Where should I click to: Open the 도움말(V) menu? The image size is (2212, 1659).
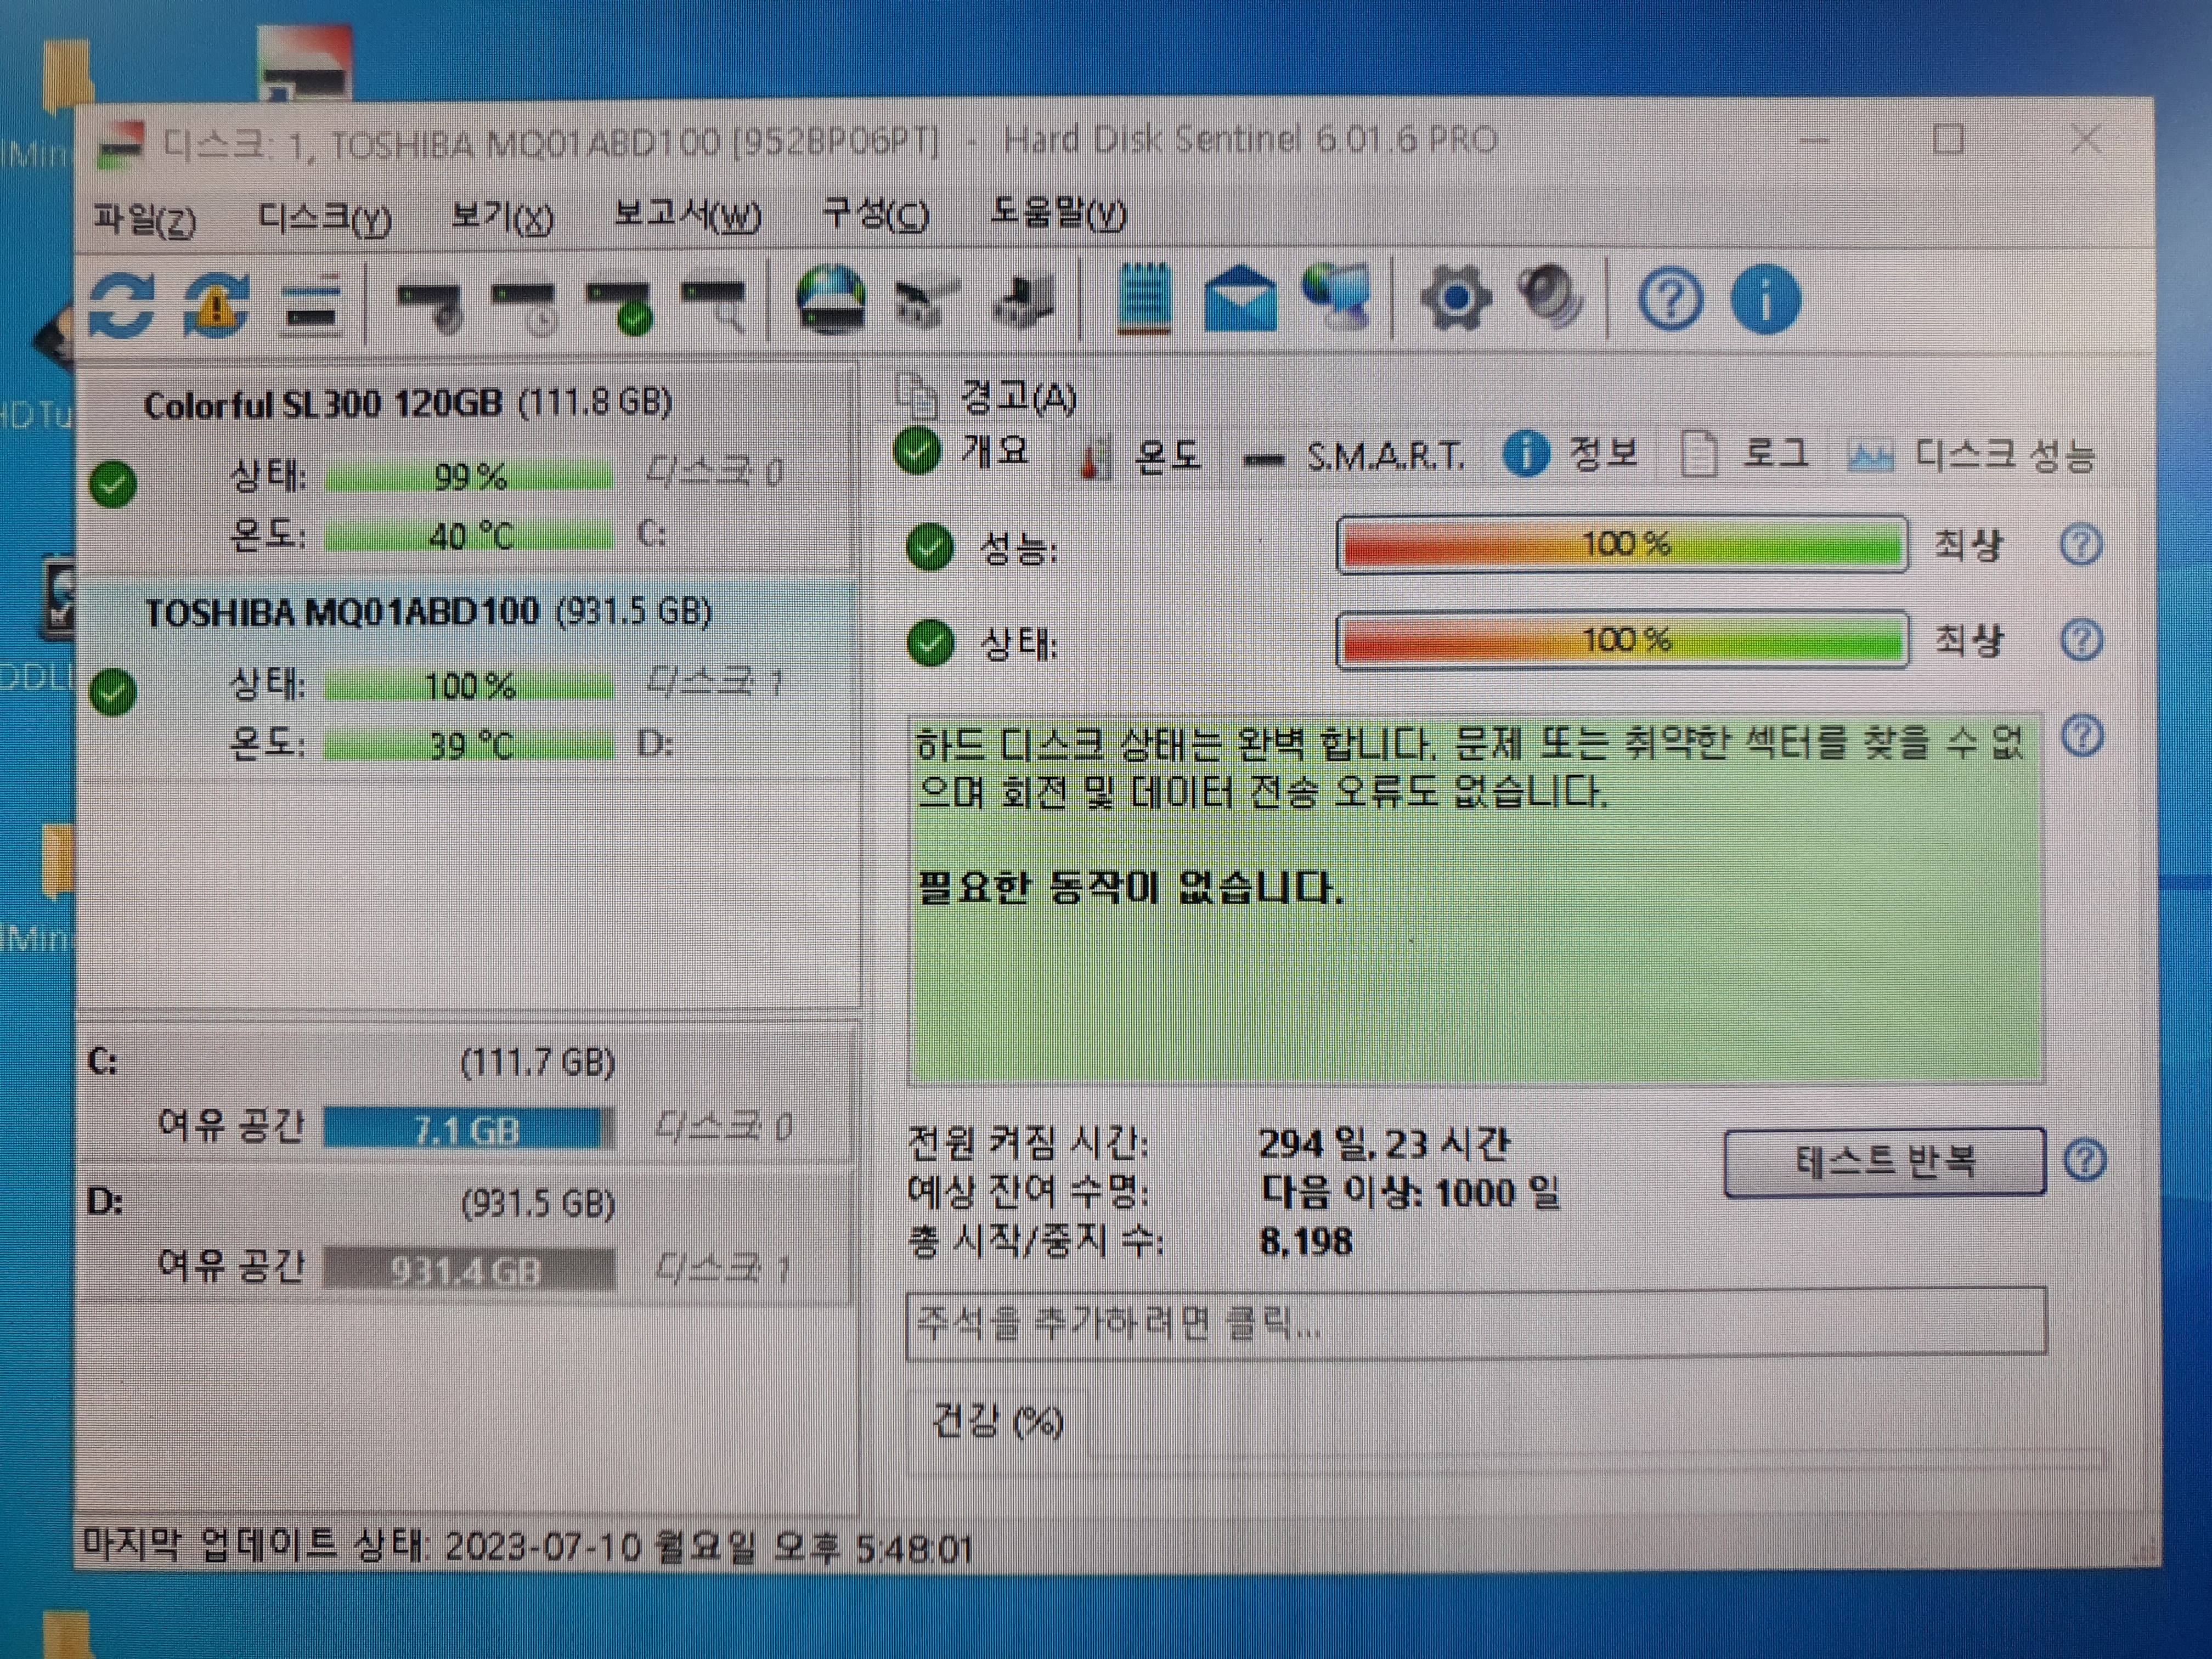1058,213
